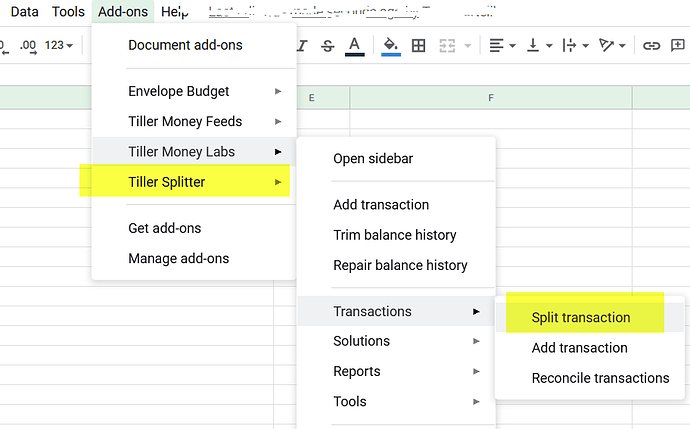
Task: Click the increase decimal places icon
Action: (28, 46)
